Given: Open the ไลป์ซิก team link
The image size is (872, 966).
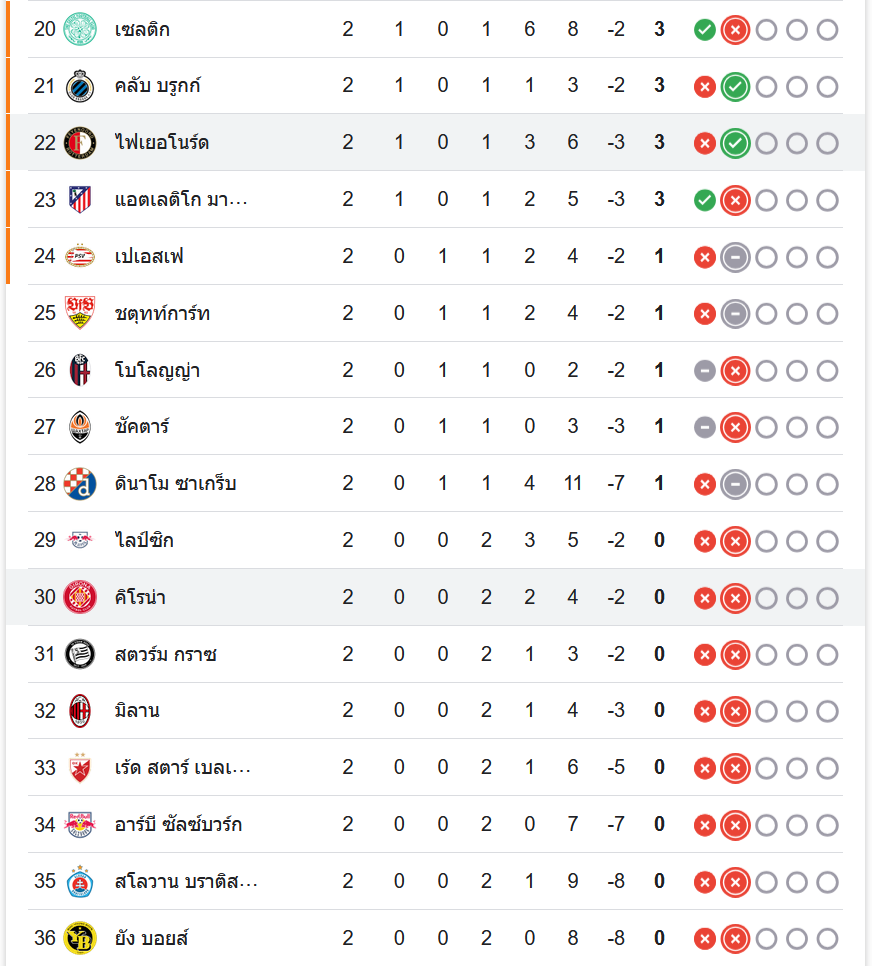Looking at the screenshot, I should pyautogui.click(x=144, y=541).
